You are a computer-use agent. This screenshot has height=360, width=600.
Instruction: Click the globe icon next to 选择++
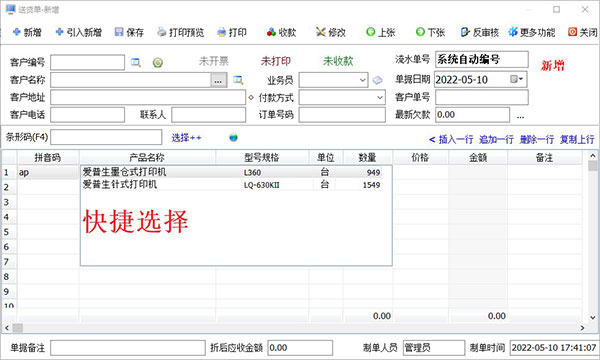(x=233, y=138)
